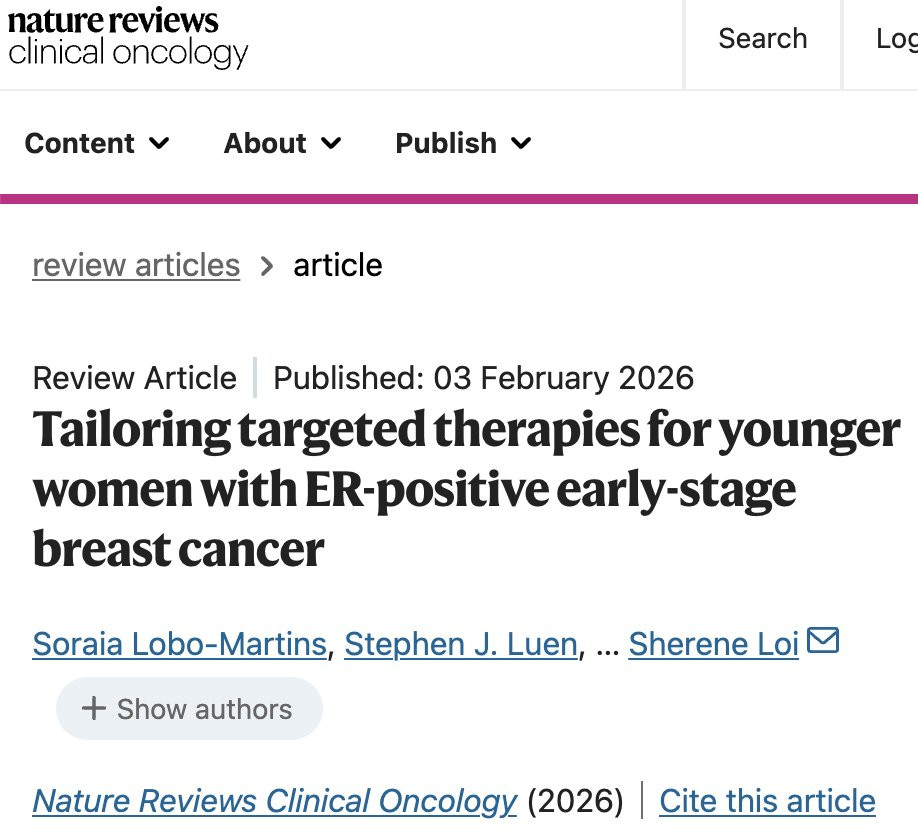Image resolution: width=918 pixels, height=834 pixels.
Task: Click Cite this article
Action: pyautogui.click(x=767, y=801)
